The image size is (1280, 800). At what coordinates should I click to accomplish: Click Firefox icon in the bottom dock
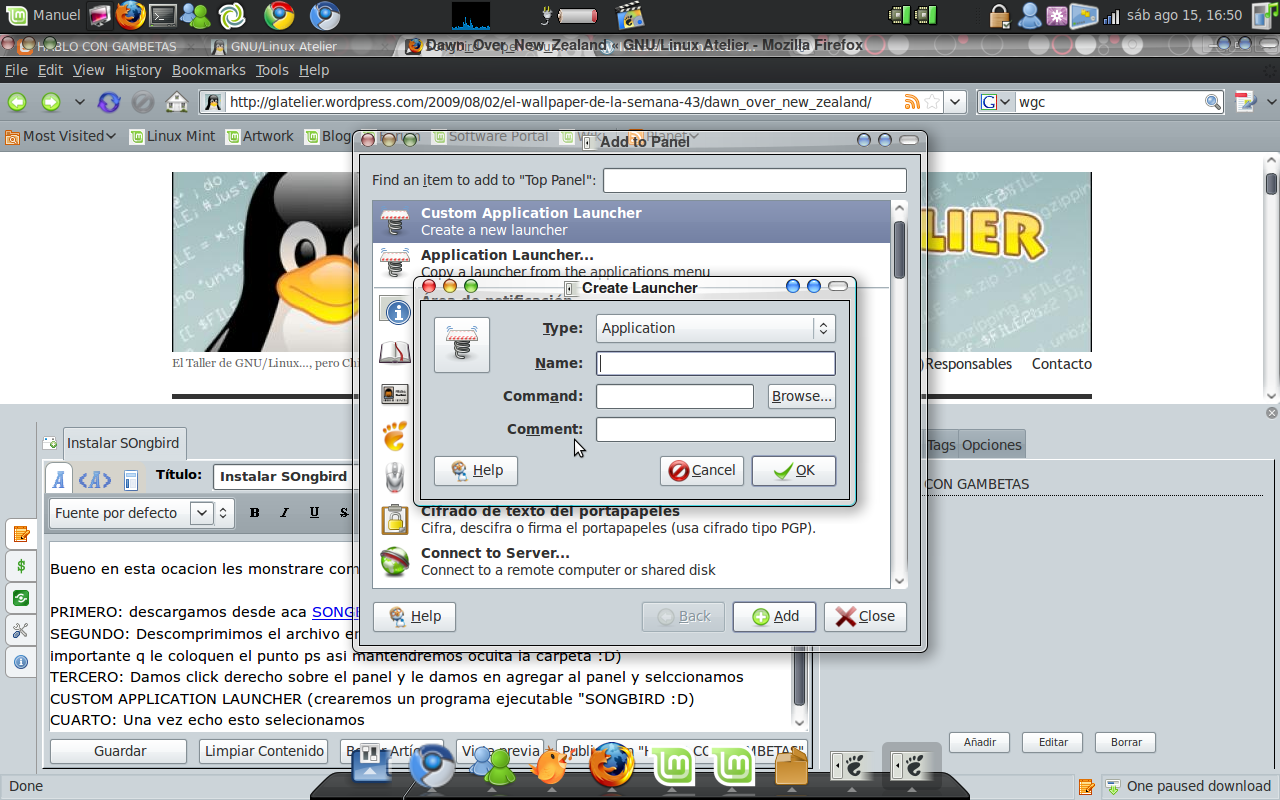click(611, 766)
